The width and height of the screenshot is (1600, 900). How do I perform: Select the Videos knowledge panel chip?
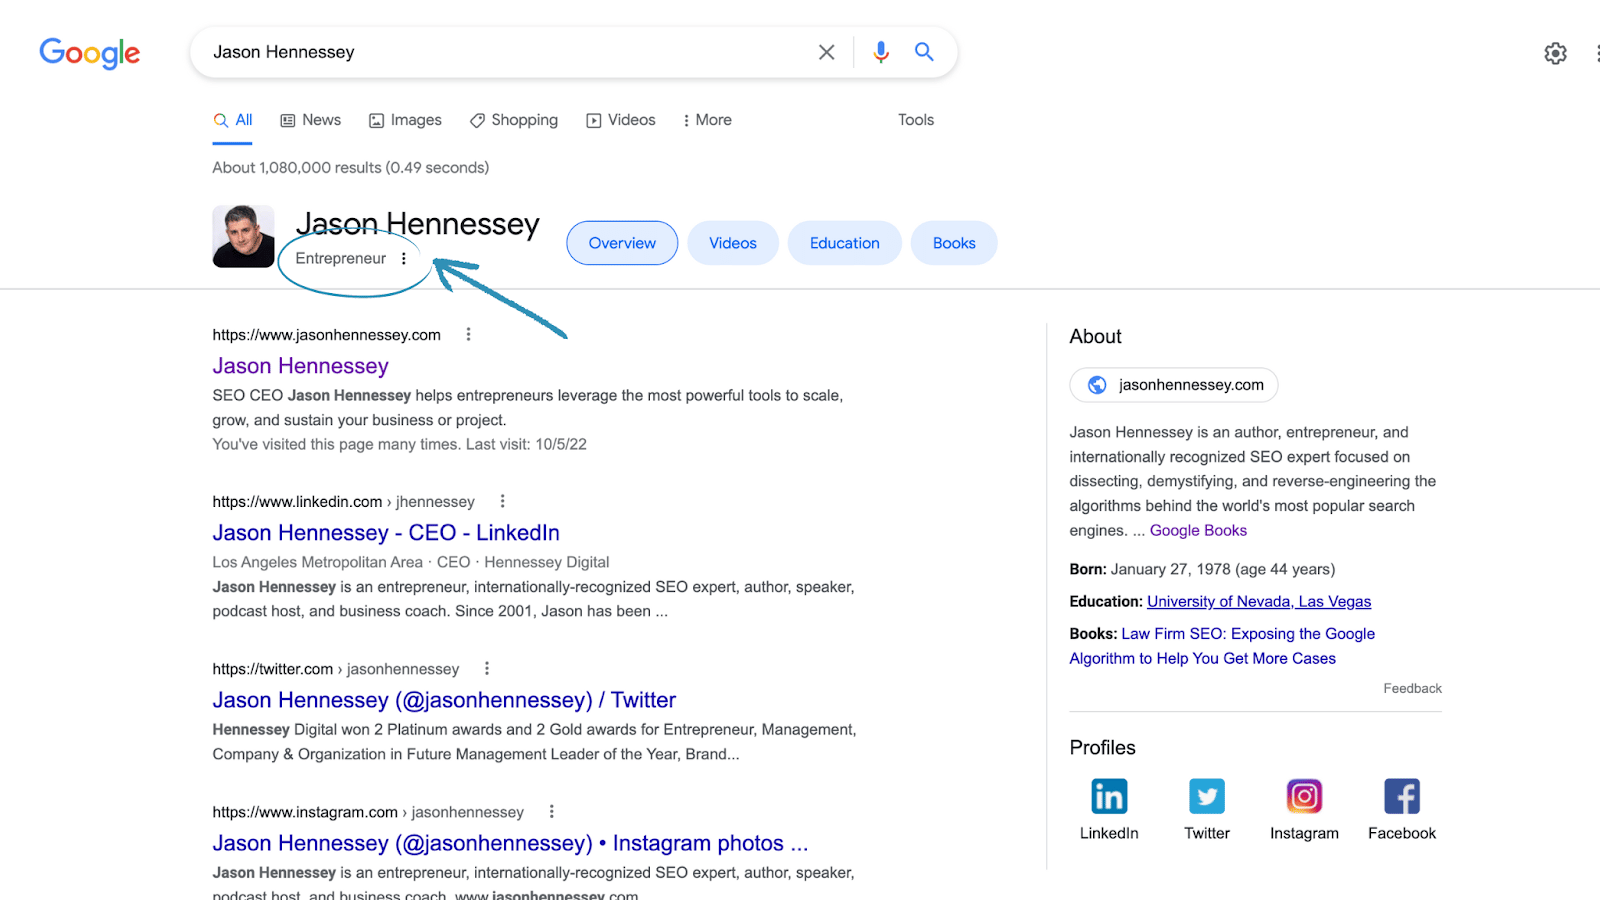(x=733, y=243)
